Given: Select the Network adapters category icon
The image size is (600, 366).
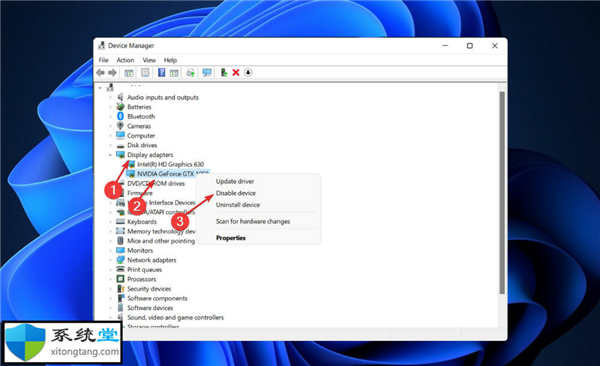Looking at the screenshot, I should [120, 260].
